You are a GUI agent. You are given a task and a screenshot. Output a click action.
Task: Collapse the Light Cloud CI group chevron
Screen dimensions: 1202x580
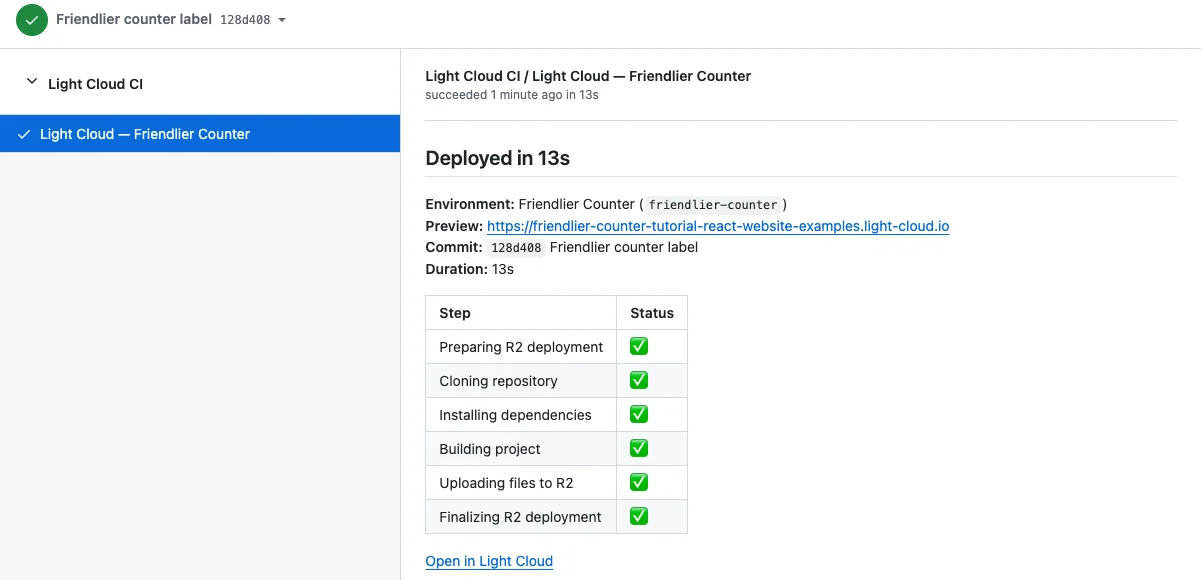click(x=31, y=83)
